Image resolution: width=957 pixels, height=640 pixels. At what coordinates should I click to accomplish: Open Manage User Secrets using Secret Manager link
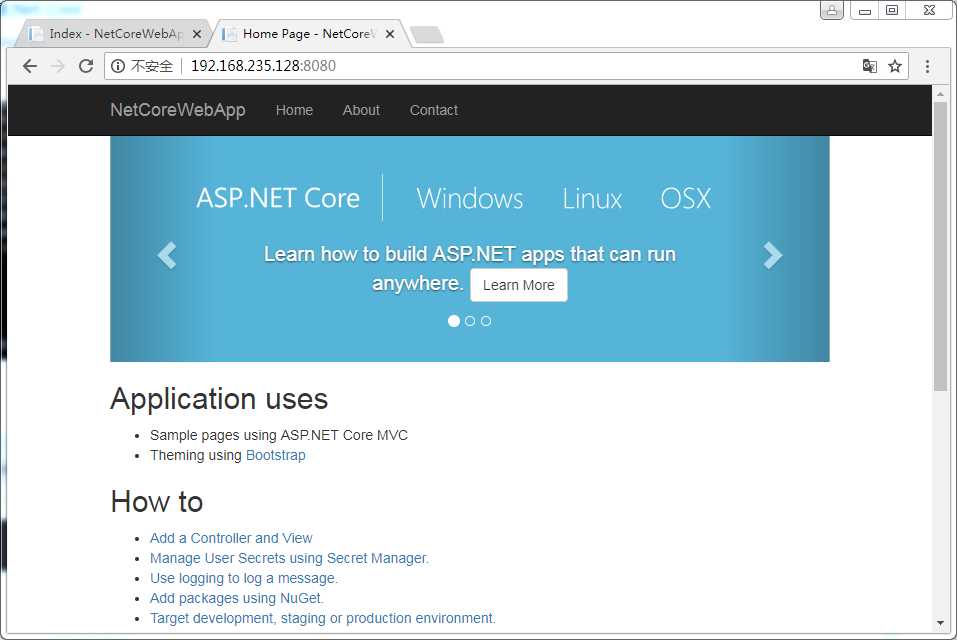point(289,558)
